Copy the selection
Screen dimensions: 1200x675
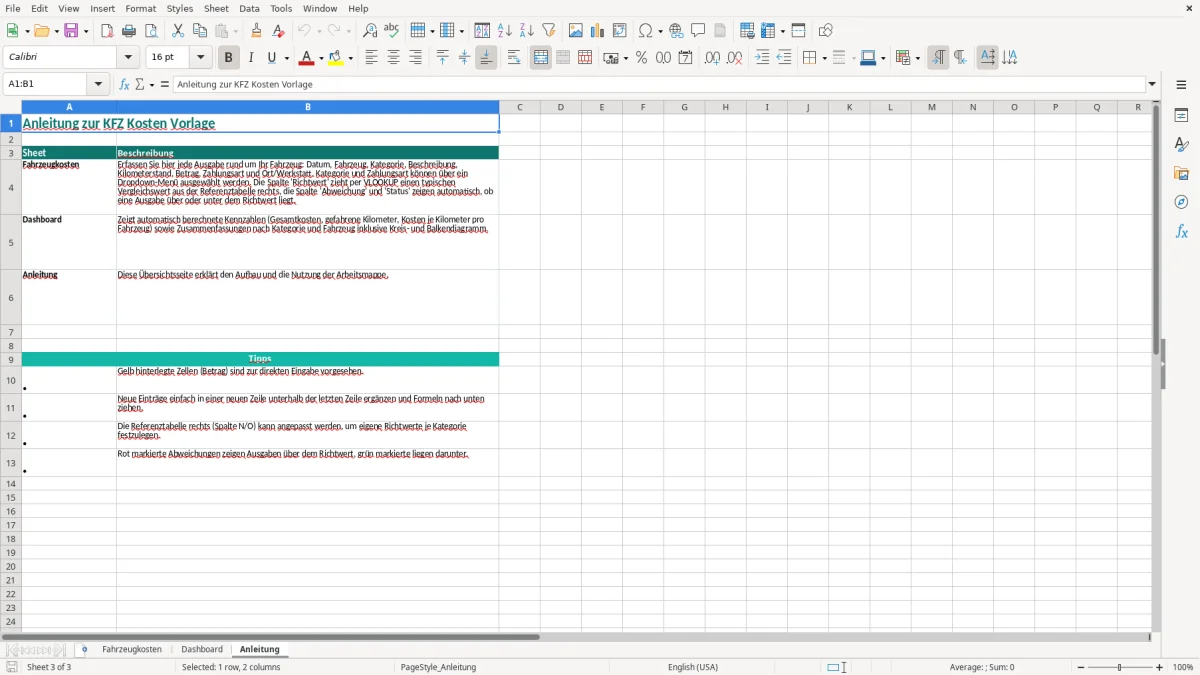point(200,31)
